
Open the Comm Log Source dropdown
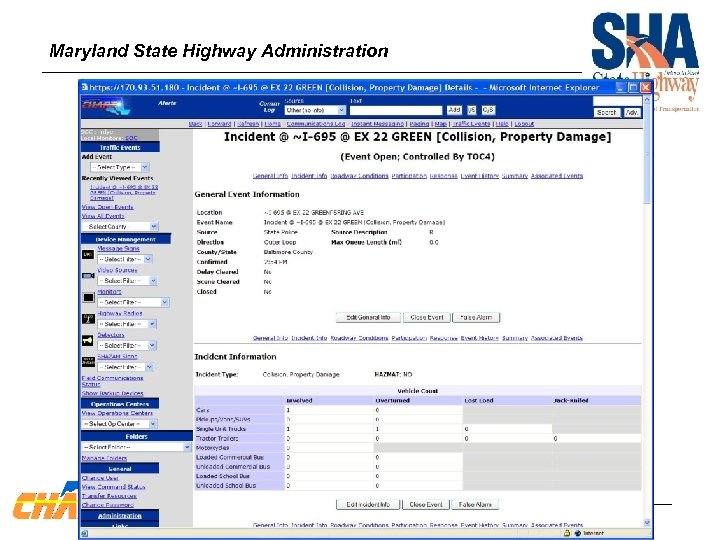(315, 110)
